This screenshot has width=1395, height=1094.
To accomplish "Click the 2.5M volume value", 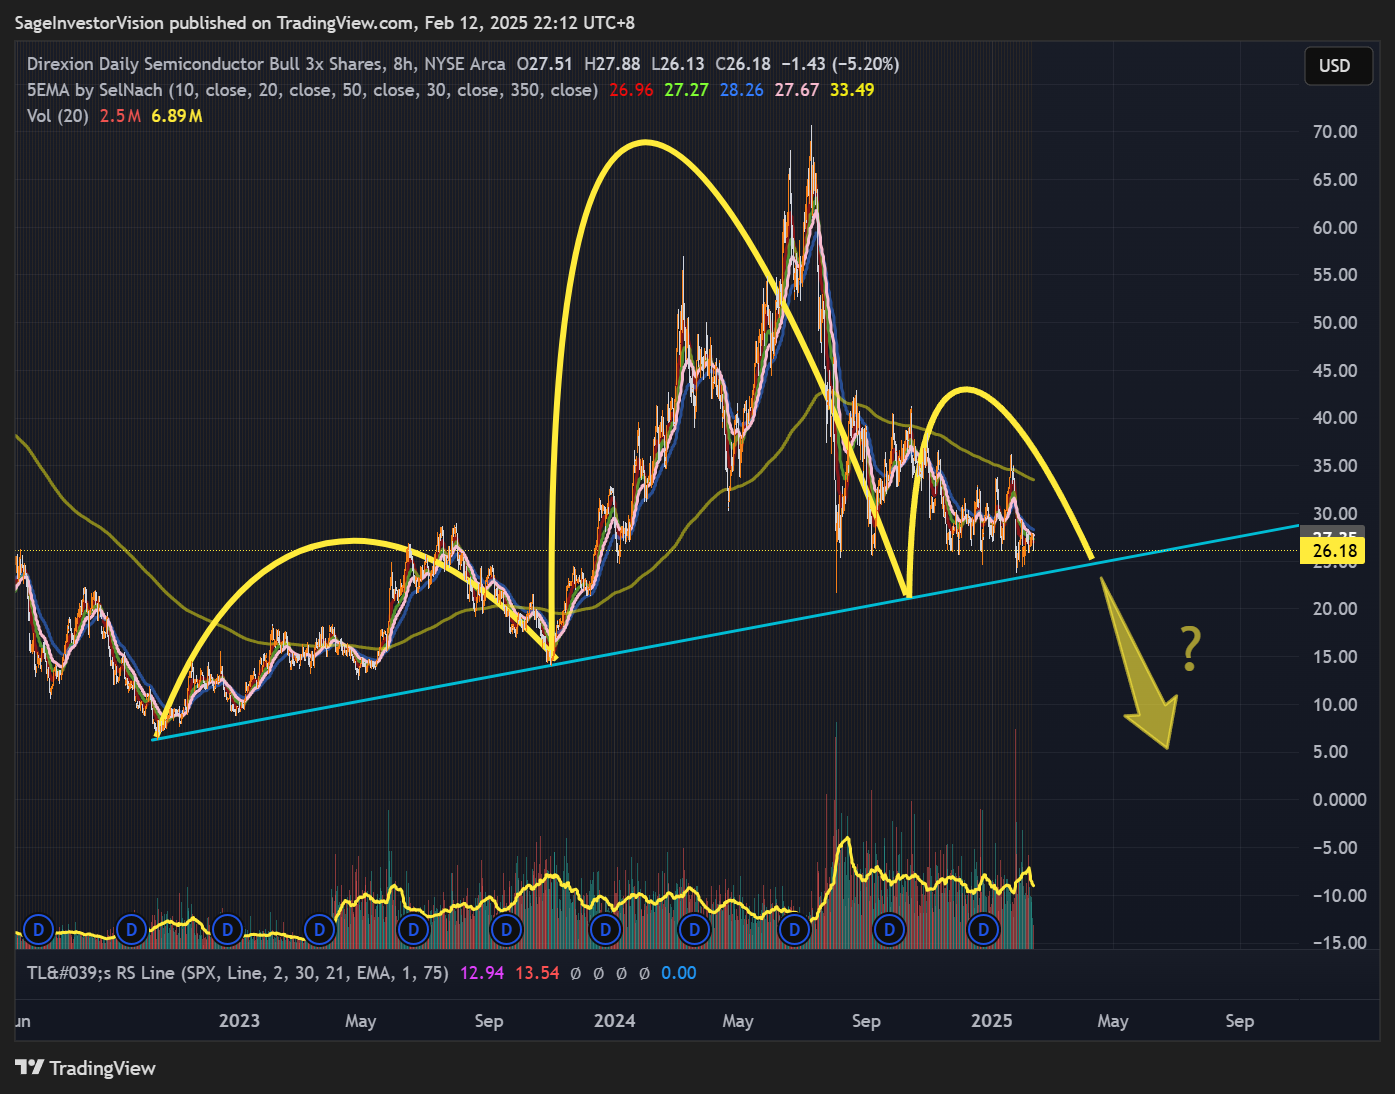I will (120, 116).
